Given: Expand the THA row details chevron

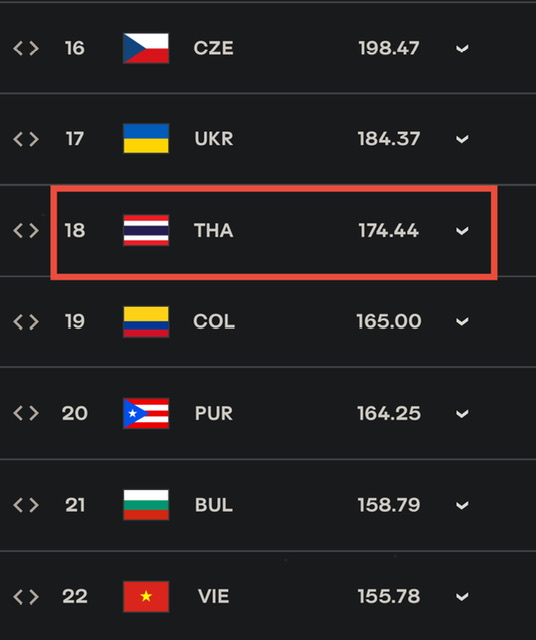Looking at the screenshot, I should pyautogui.click(x=462, y=231).
